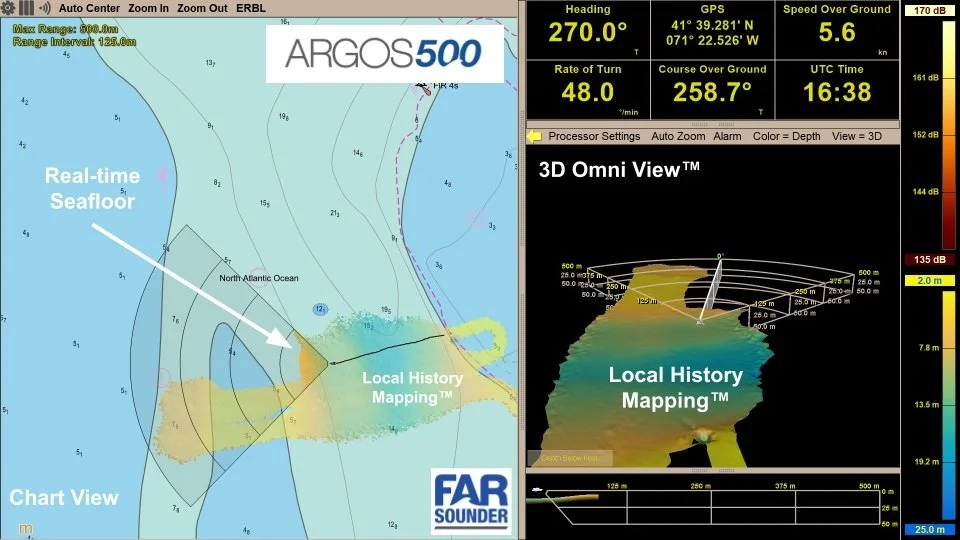Click the 375 m label in profile view
Screen dimensions: 960x540
pos(784,486)
